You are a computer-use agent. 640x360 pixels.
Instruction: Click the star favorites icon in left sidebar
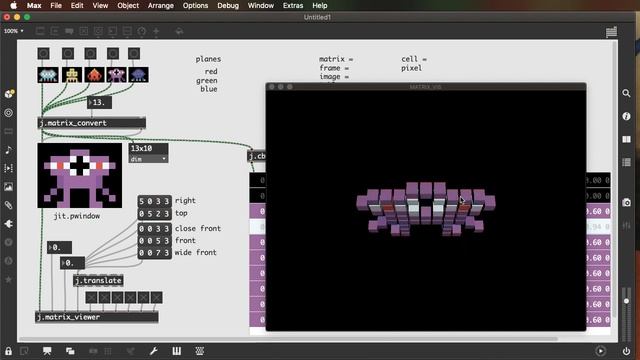point(9,280)
